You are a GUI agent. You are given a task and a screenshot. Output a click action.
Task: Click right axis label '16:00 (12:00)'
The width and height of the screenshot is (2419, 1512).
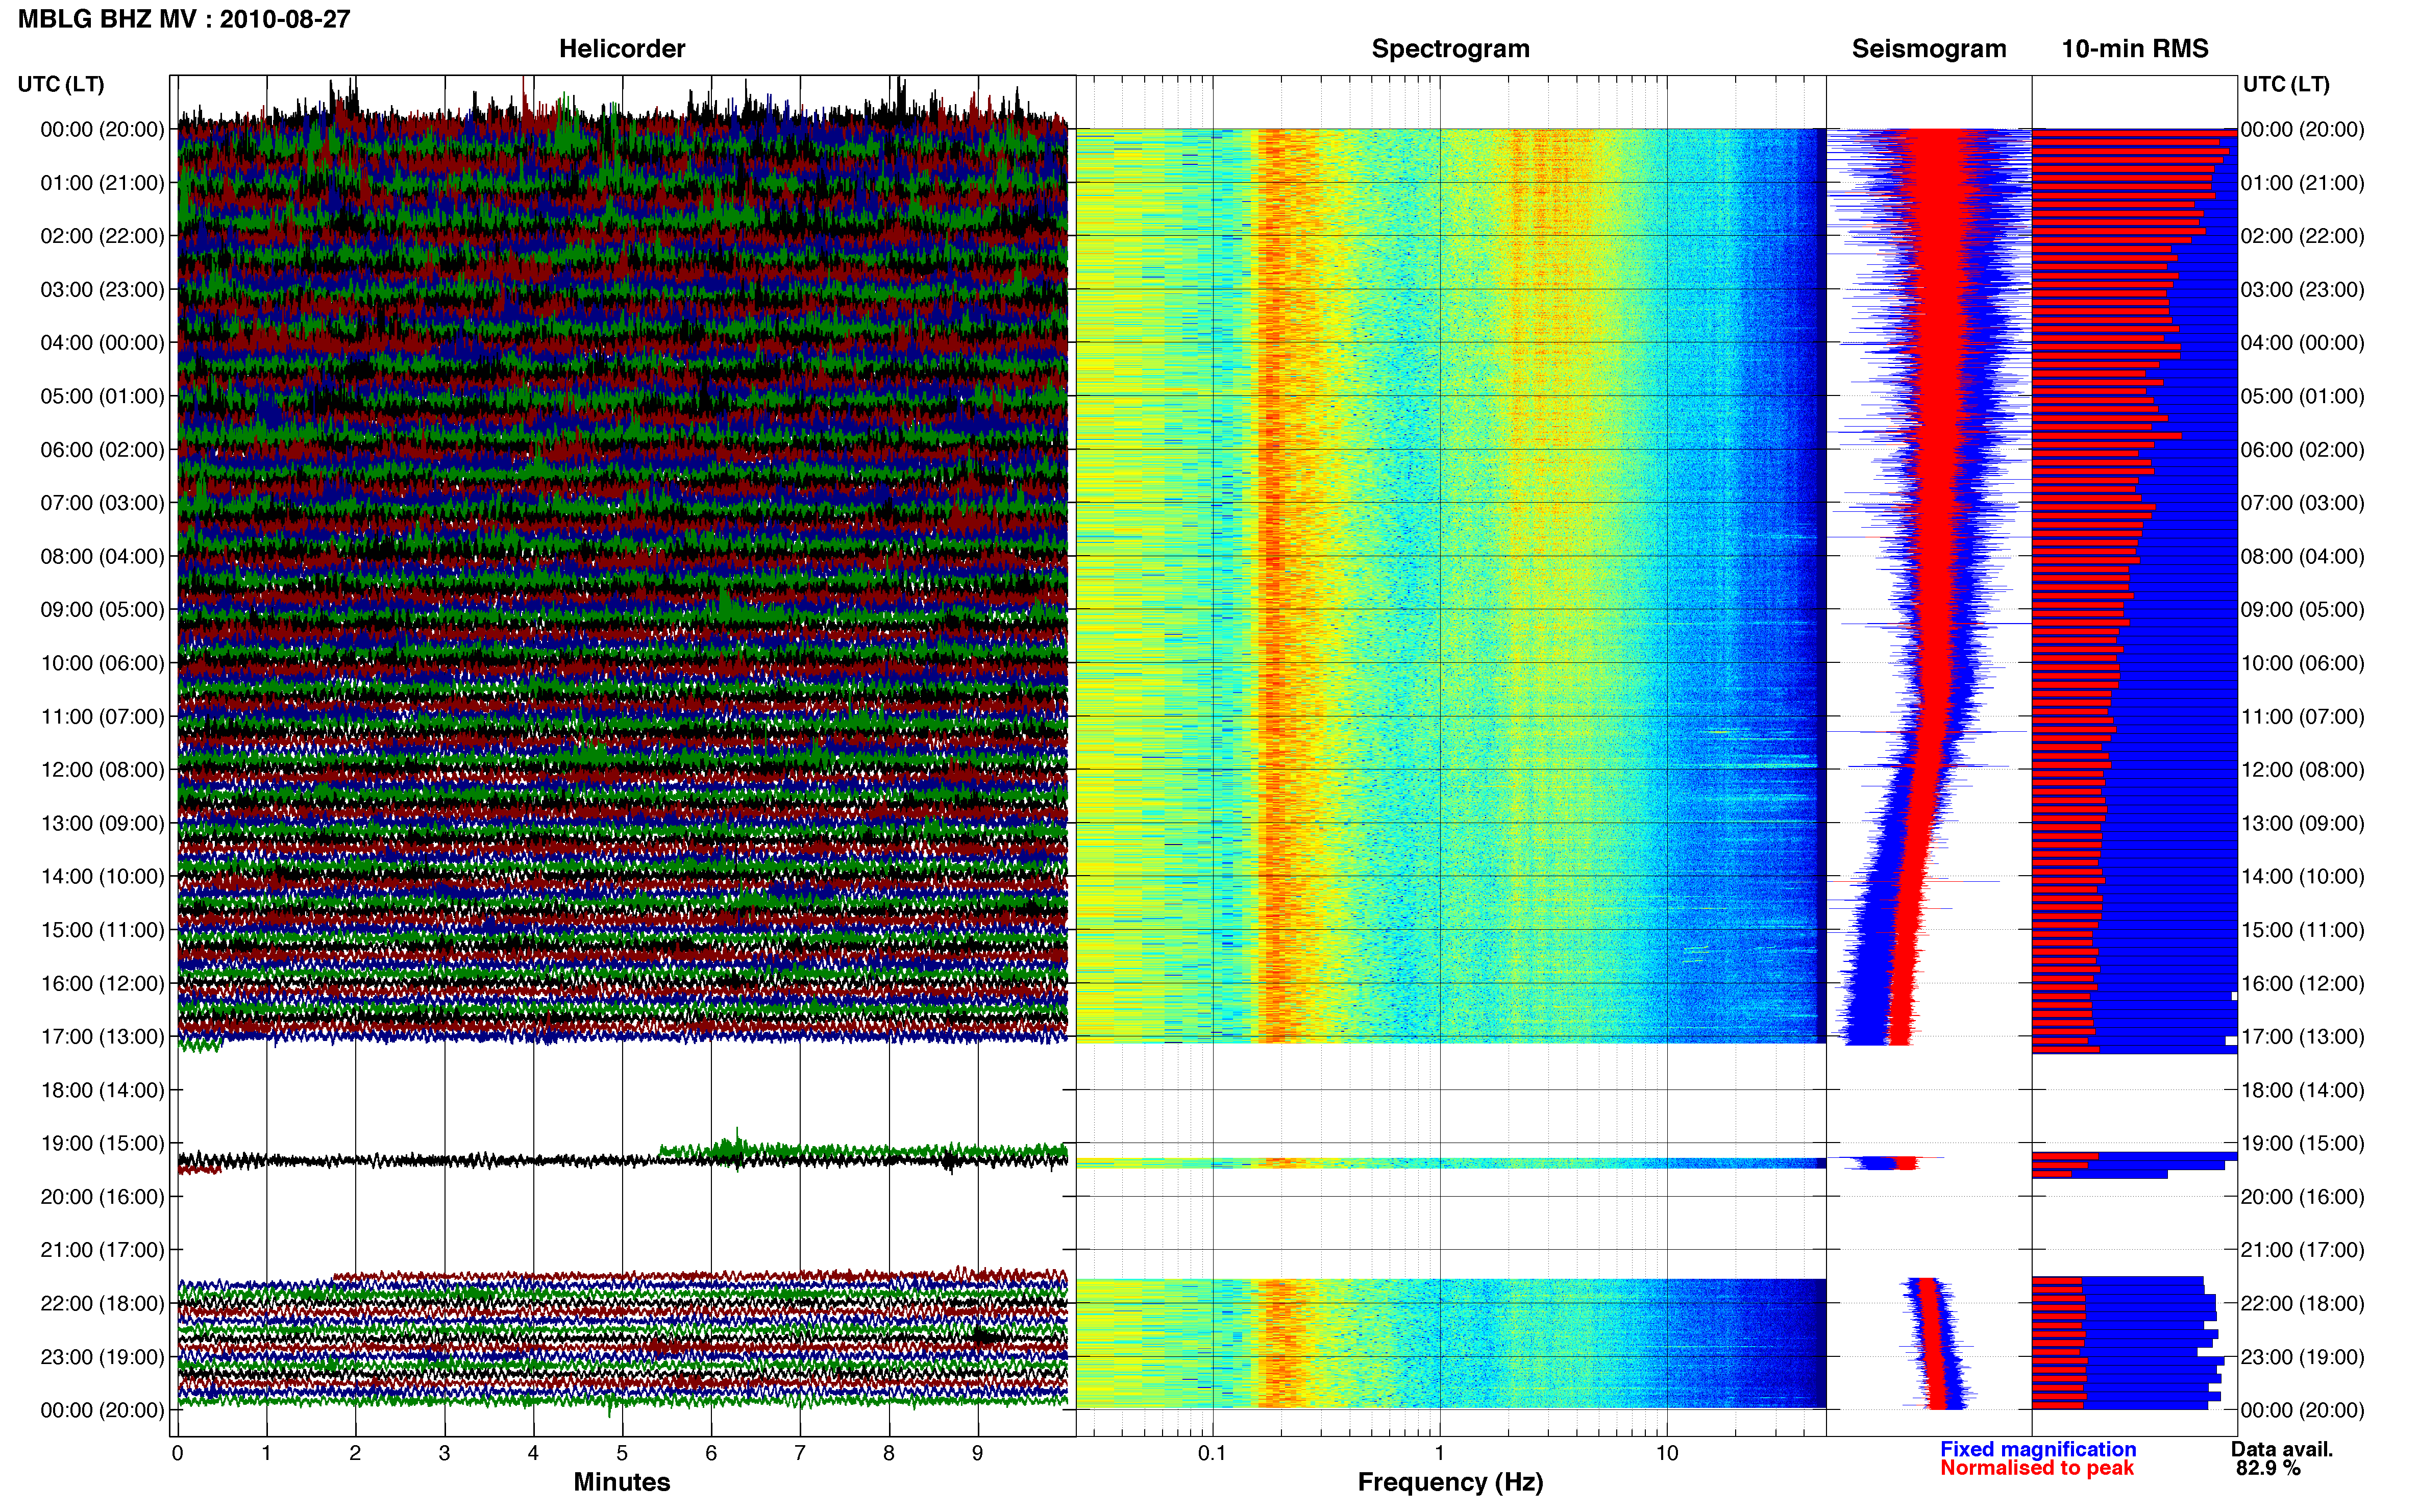(2303, 983)
